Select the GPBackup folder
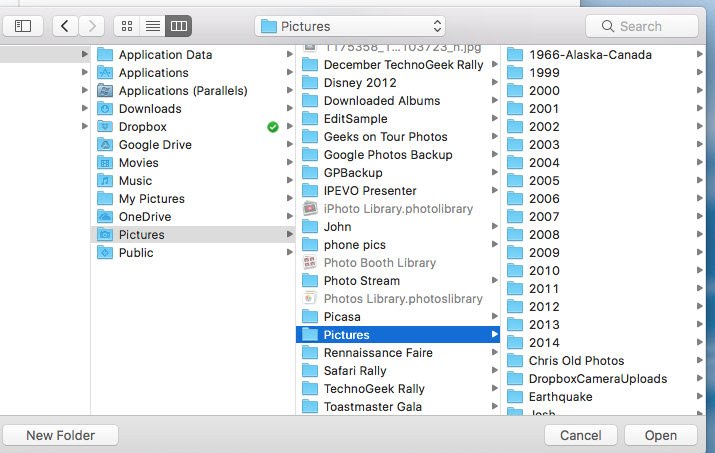Screen dimensions: 715x453 (398, 172)
